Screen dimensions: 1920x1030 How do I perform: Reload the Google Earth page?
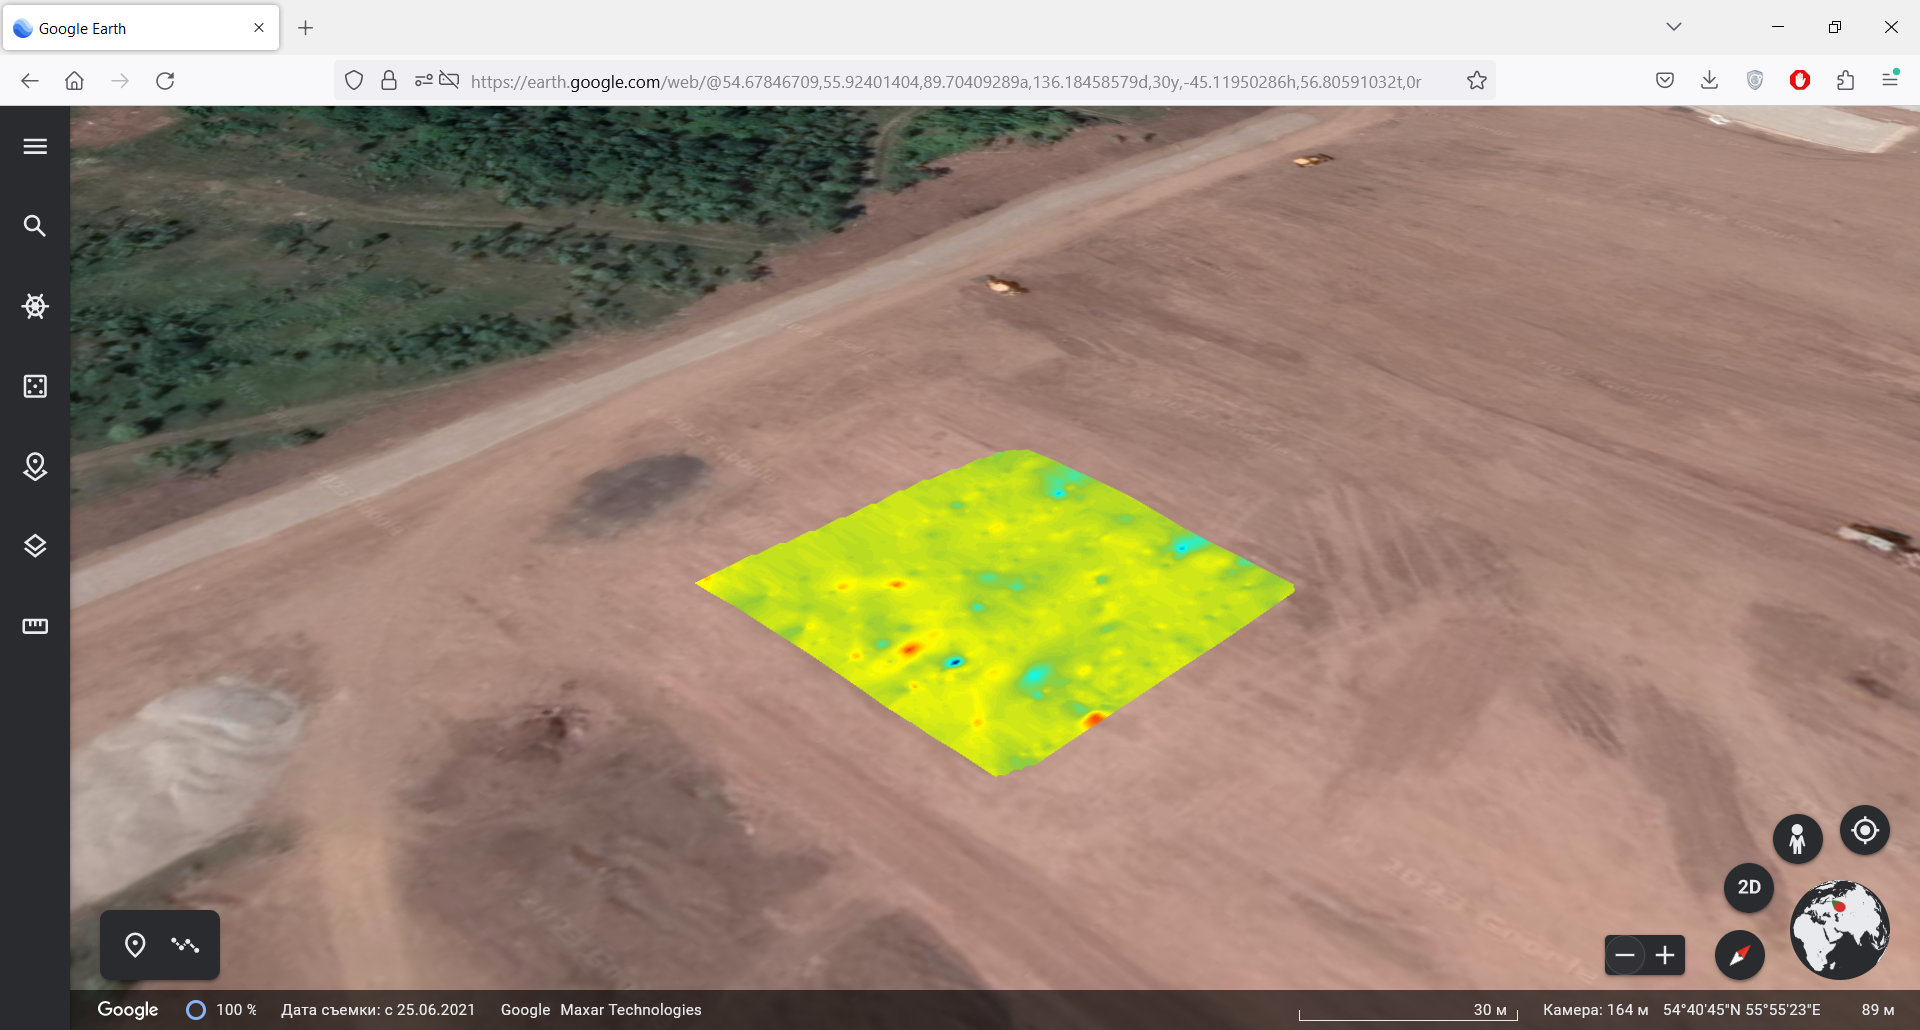coord(165,81)
